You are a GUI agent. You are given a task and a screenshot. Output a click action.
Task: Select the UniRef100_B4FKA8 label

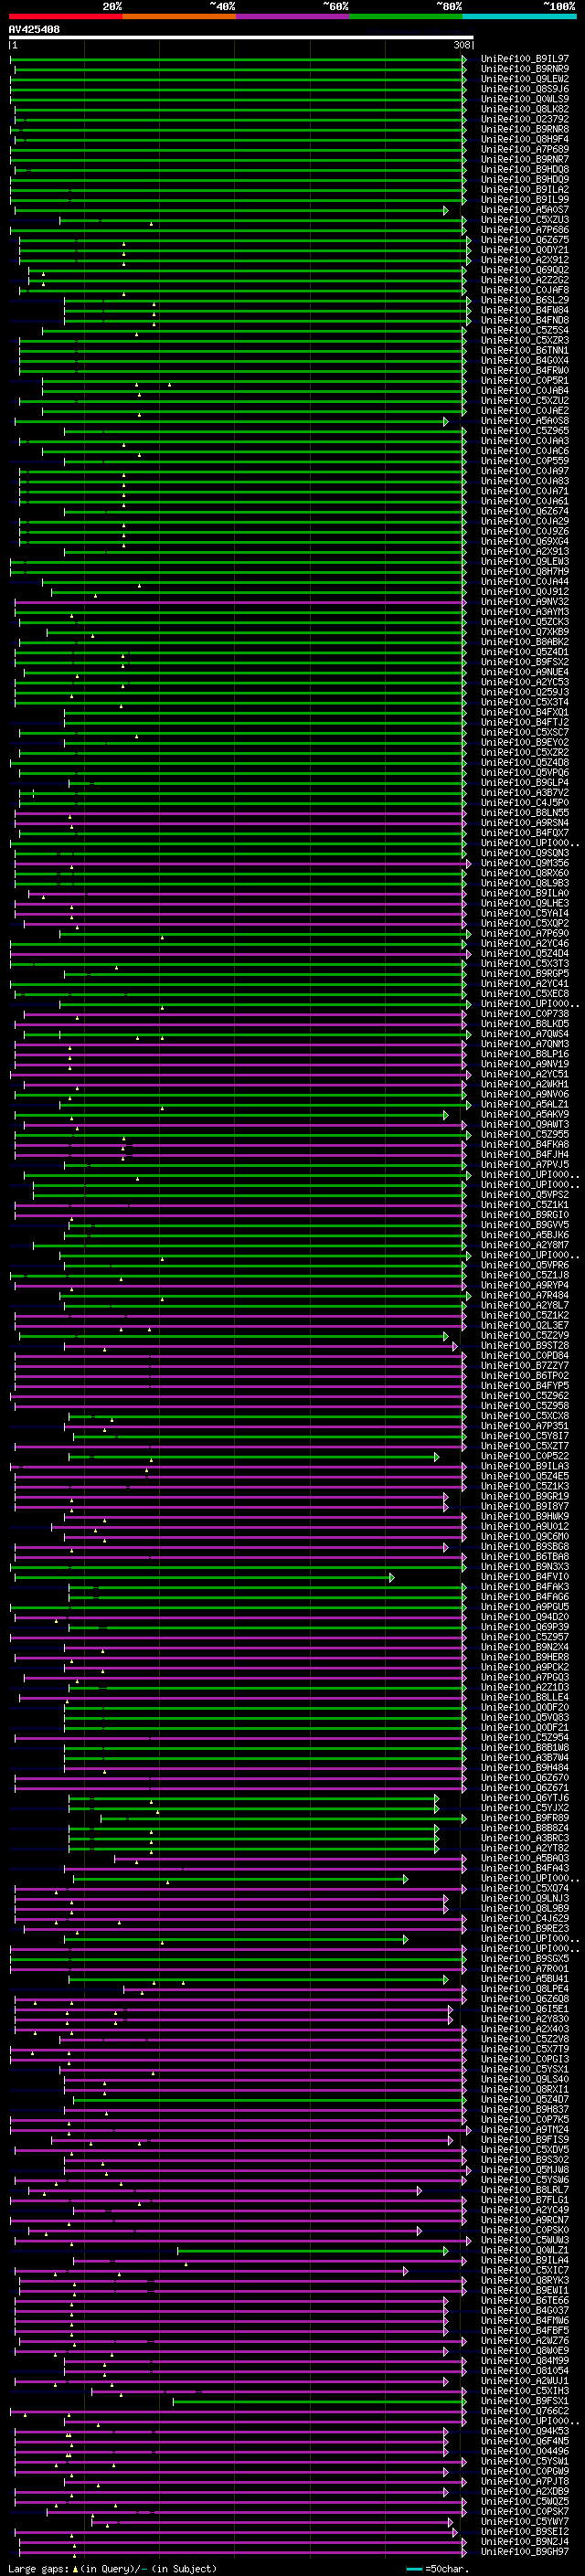[x=525, y=1145]
